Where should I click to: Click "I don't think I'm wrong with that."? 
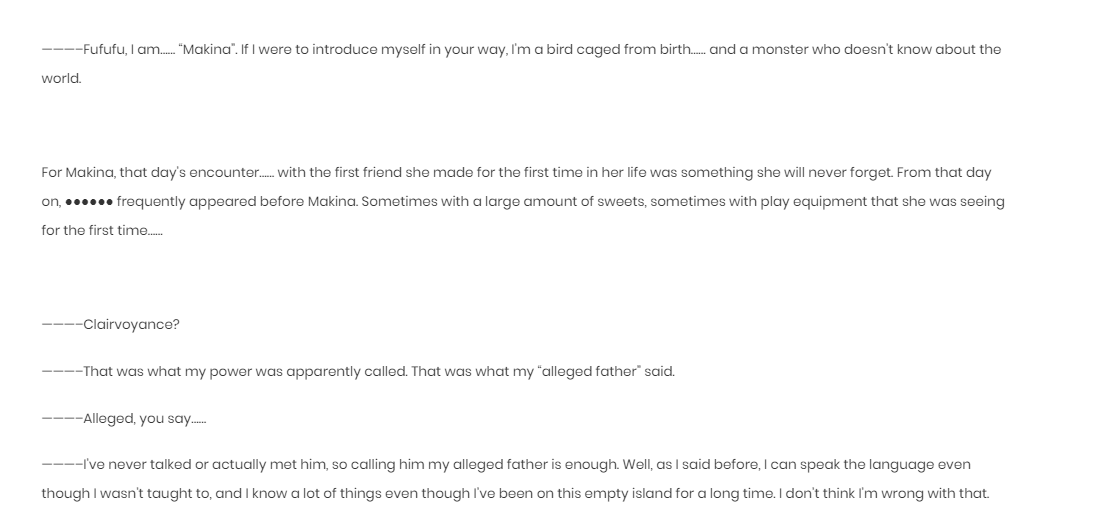[x=884, y=493]
